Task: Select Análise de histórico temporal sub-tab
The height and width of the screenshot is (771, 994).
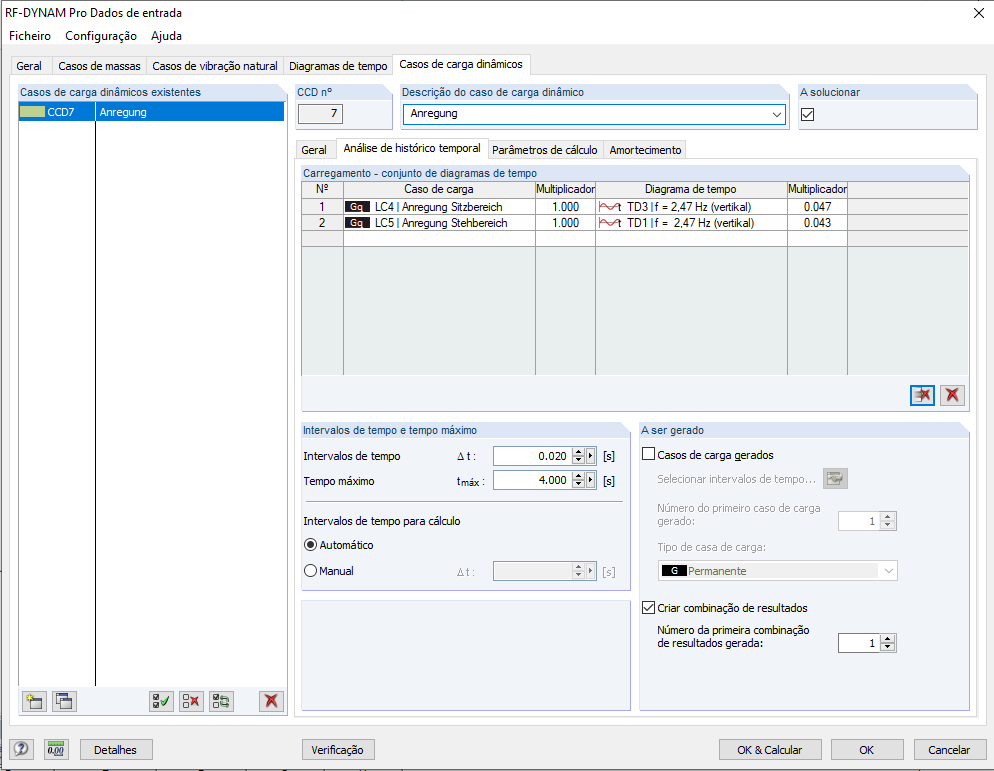Action: [x=412, y=148]
